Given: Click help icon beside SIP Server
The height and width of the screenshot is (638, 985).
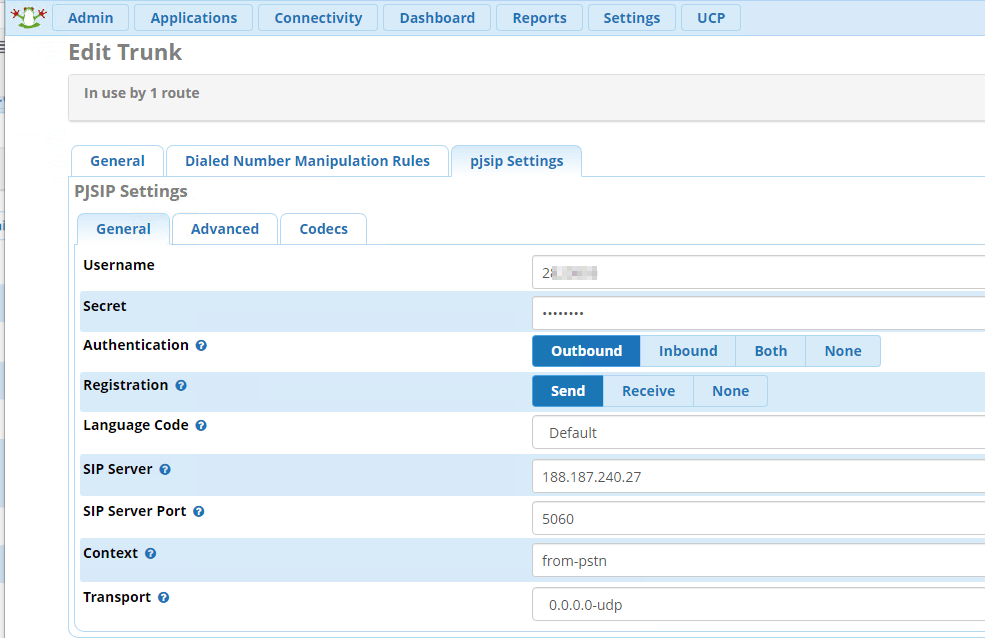Looking at the screenshot, I should click(165, 470).
